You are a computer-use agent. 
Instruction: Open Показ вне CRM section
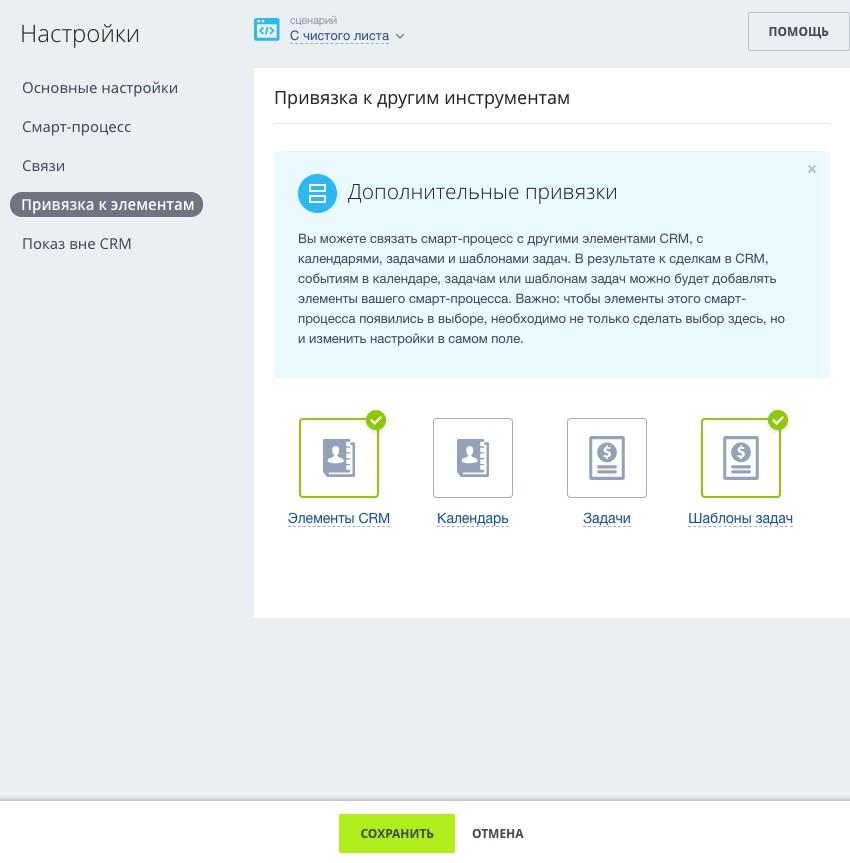pos(77,244)
